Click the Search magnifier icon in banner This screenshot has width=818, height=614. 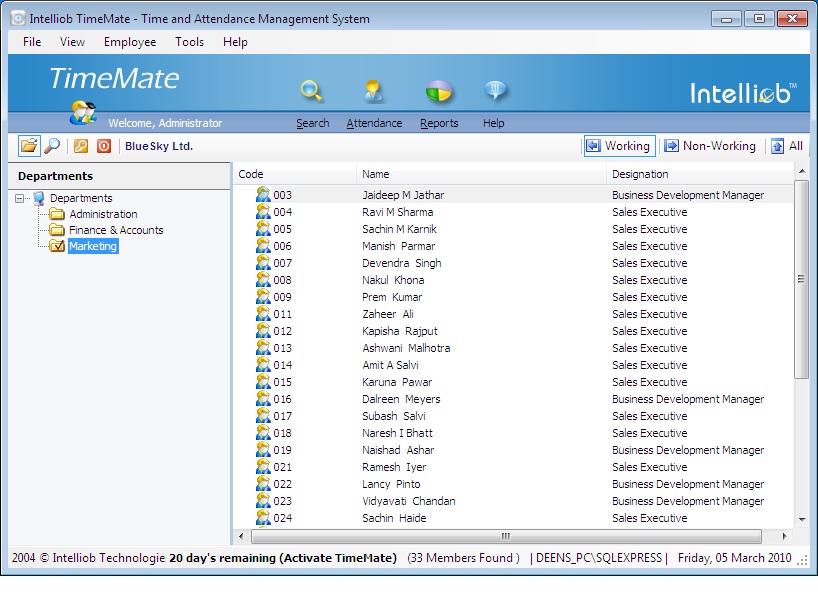click(311, 91)
